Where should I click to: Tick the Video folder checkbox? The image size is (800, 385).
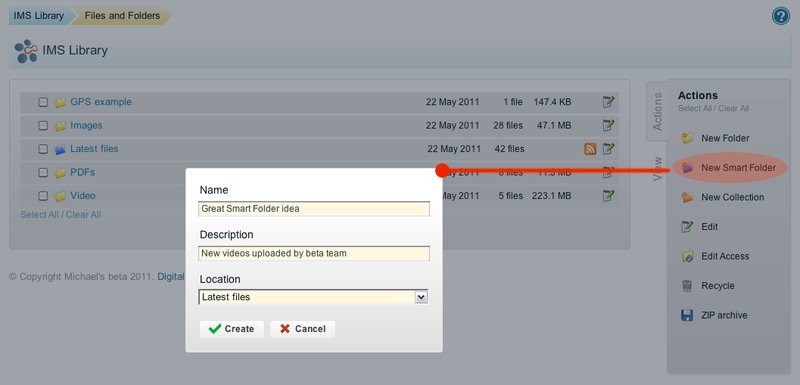(x=43, y=196)
